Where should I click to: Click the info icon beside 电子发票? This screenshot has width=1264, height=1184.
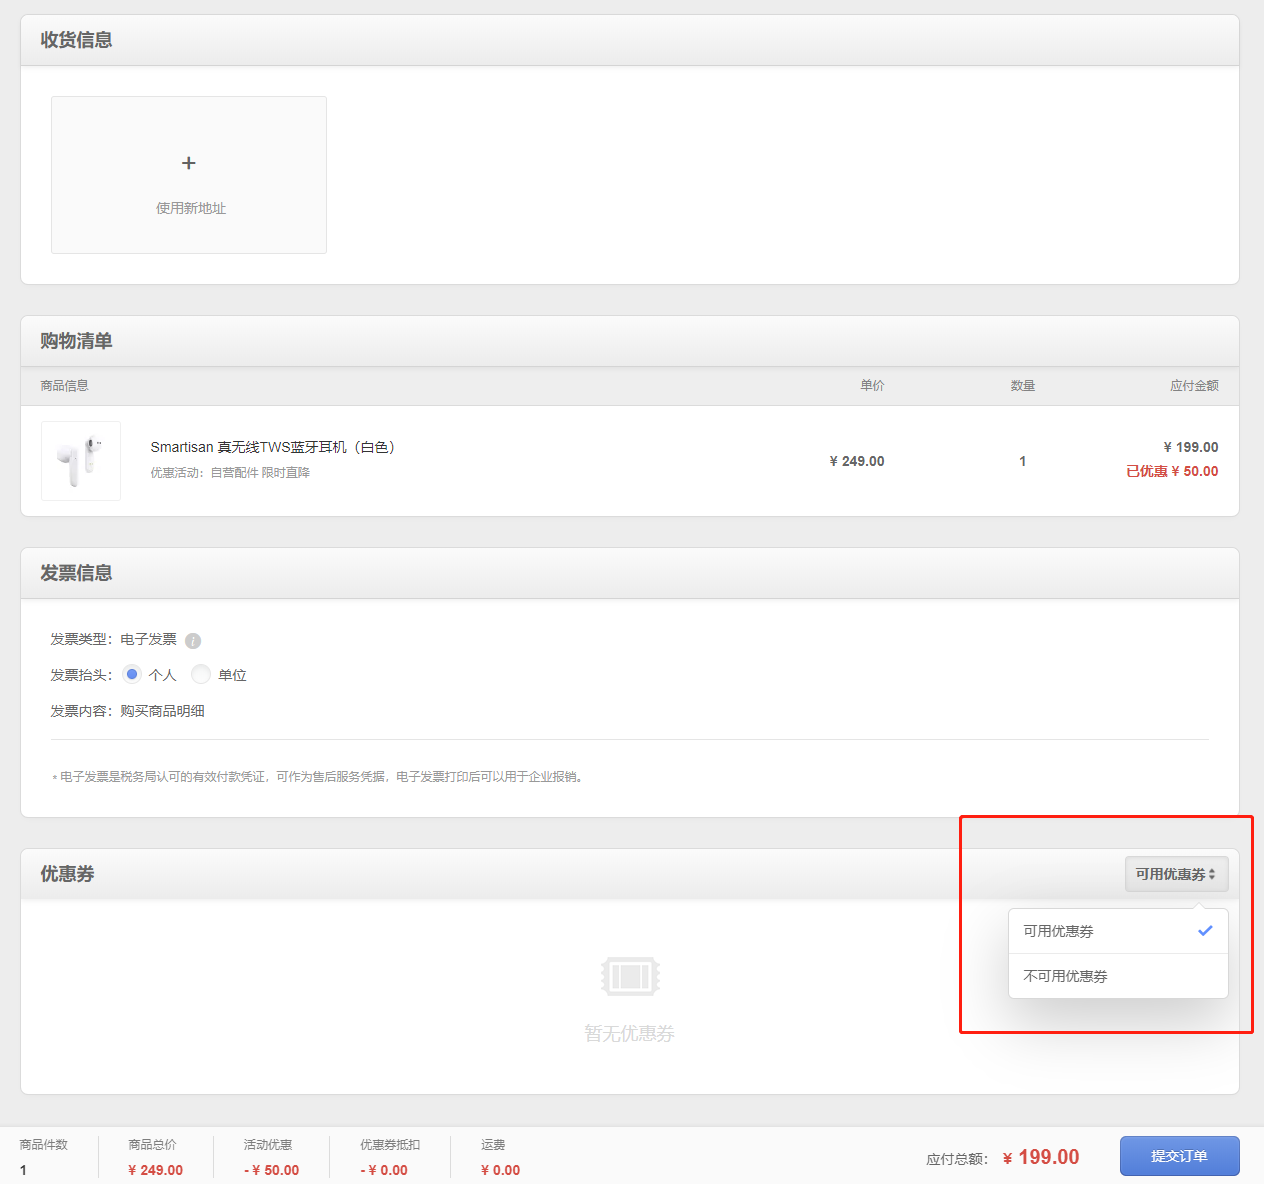(x=193, y=641)
